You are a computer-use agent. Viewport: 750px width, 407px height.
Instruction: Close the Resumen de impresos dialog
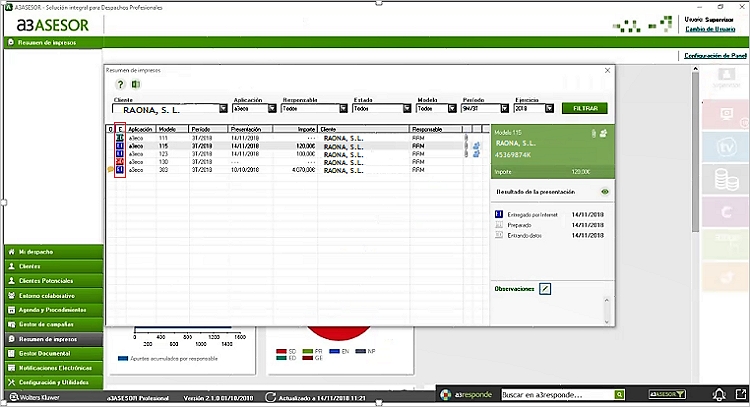pos(607,70)
